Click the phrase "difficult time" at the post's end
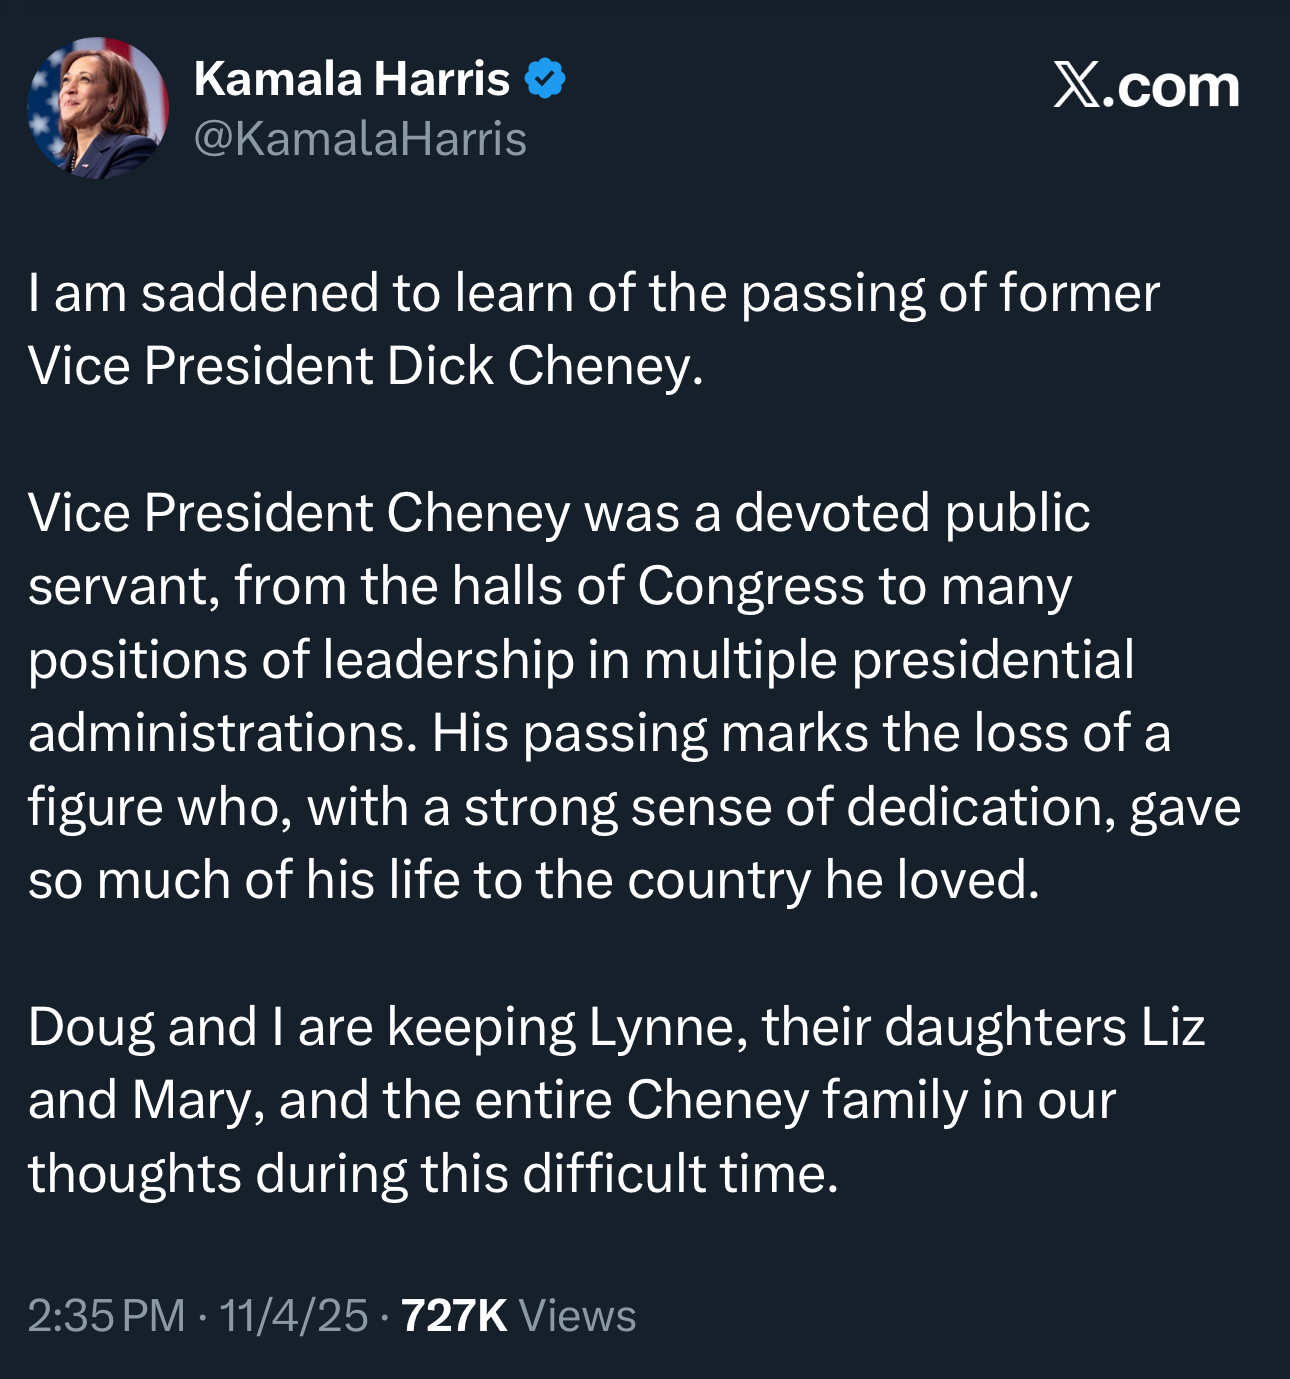The image size is (1290, 1379). [x=680, y=1173]
